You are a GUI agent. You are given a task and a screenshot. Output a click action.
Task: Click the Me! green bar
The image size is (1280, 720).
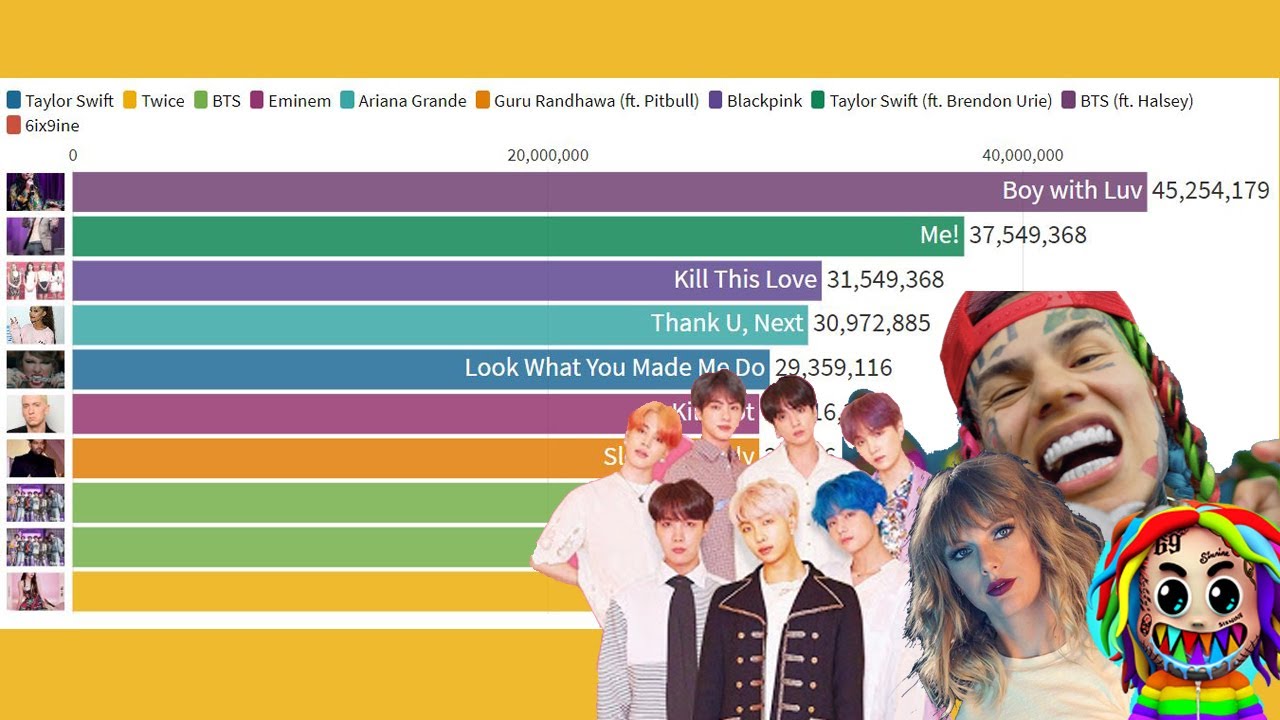point(518,236)
